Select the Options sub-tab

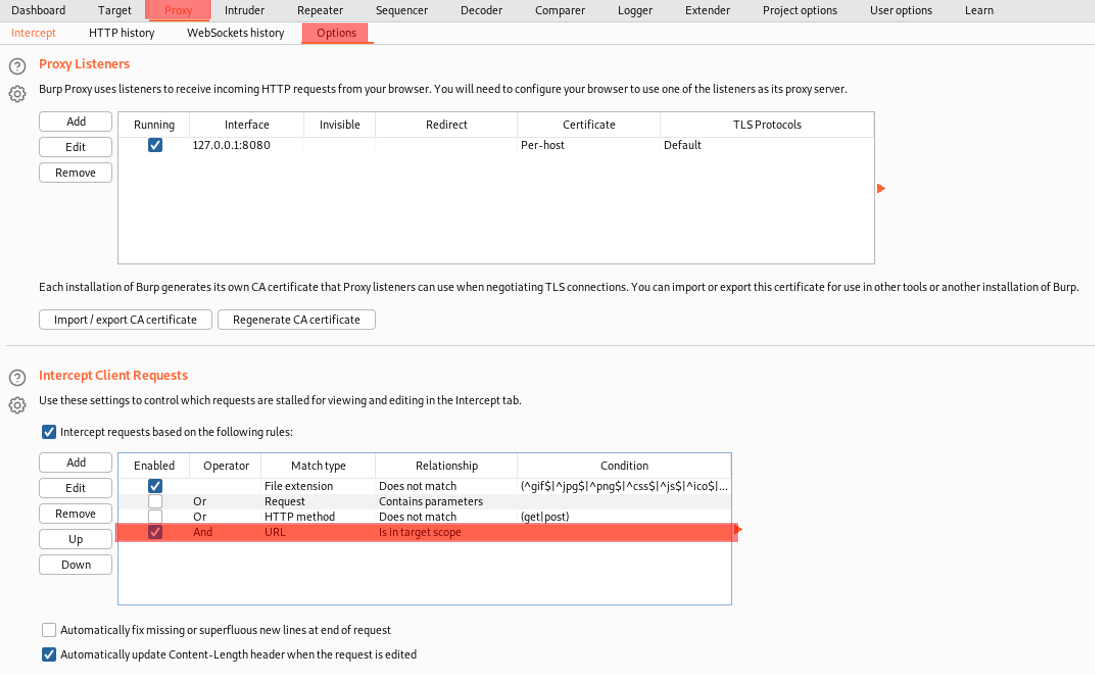tap(337, 33)
